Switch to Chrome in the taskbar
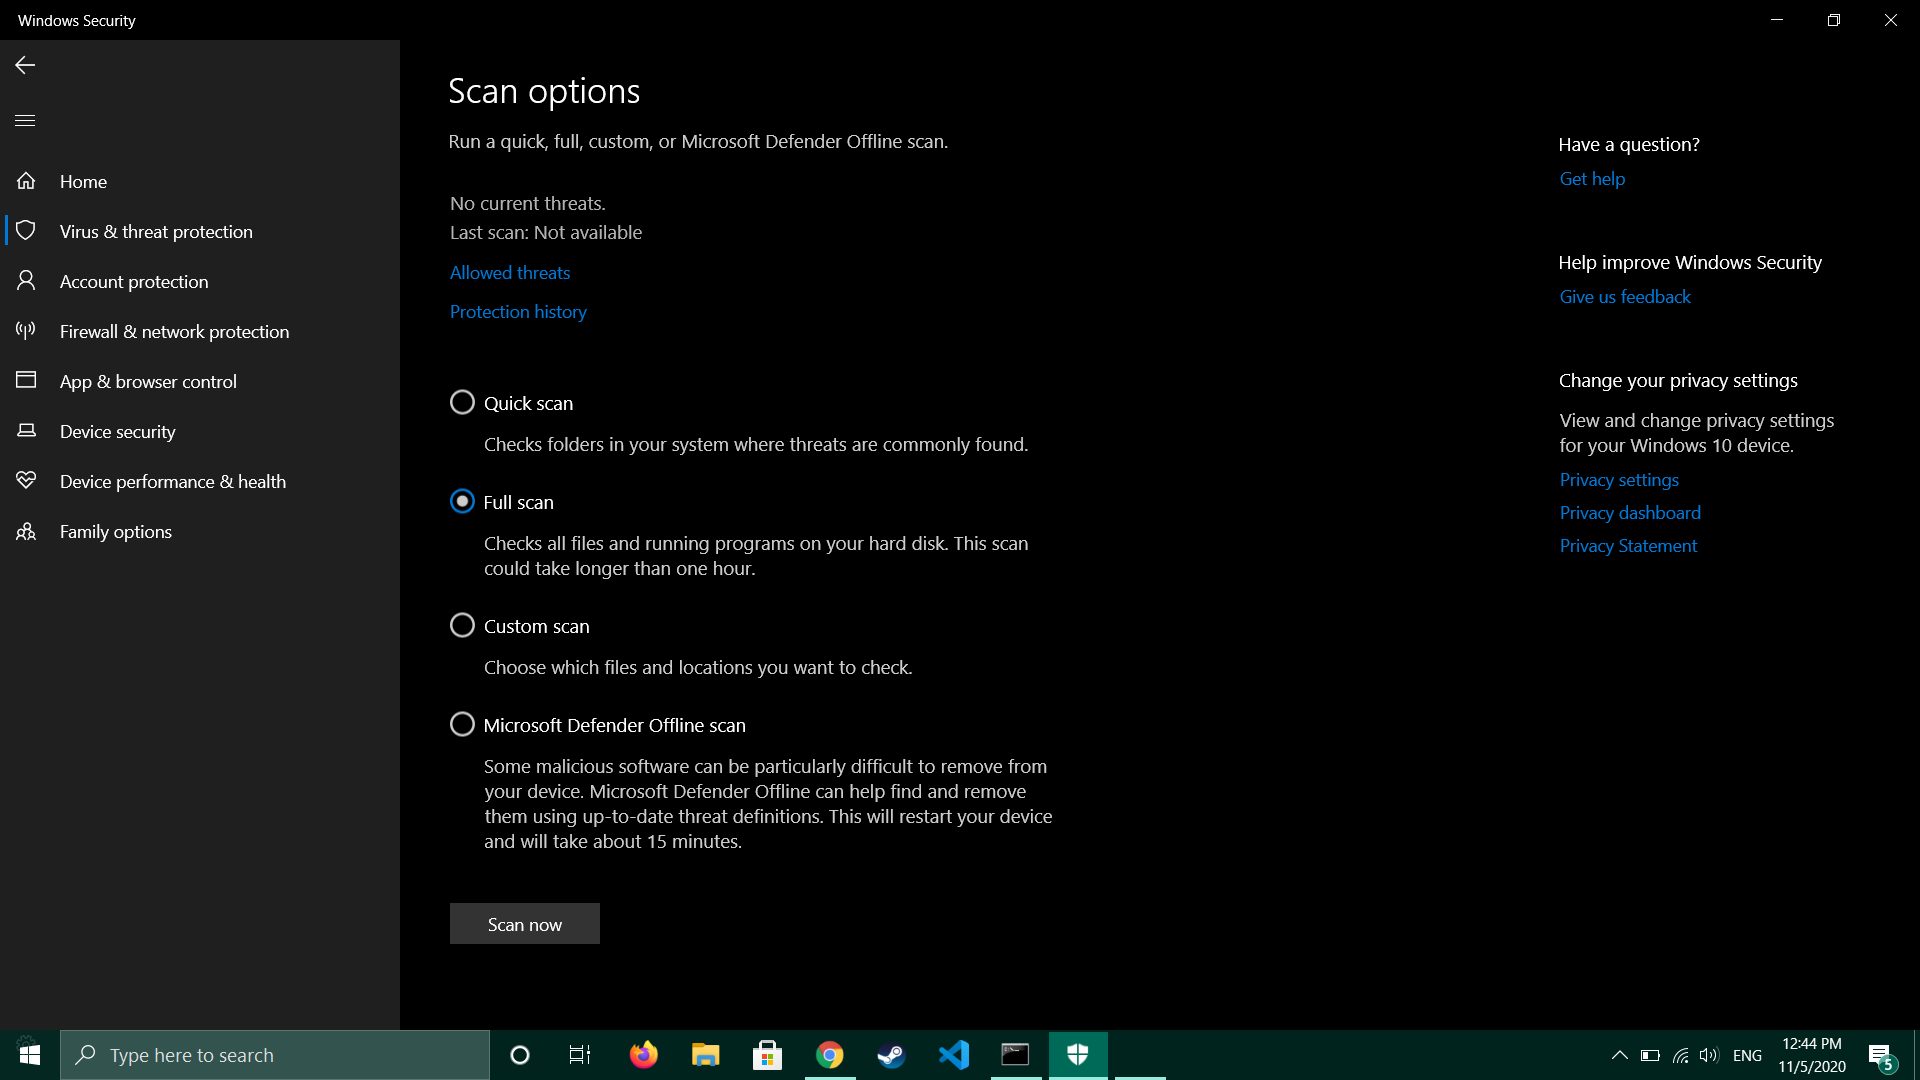Image resolution: width=1920 pixels, height=1080 pixels. click(x=830, y=1055)
